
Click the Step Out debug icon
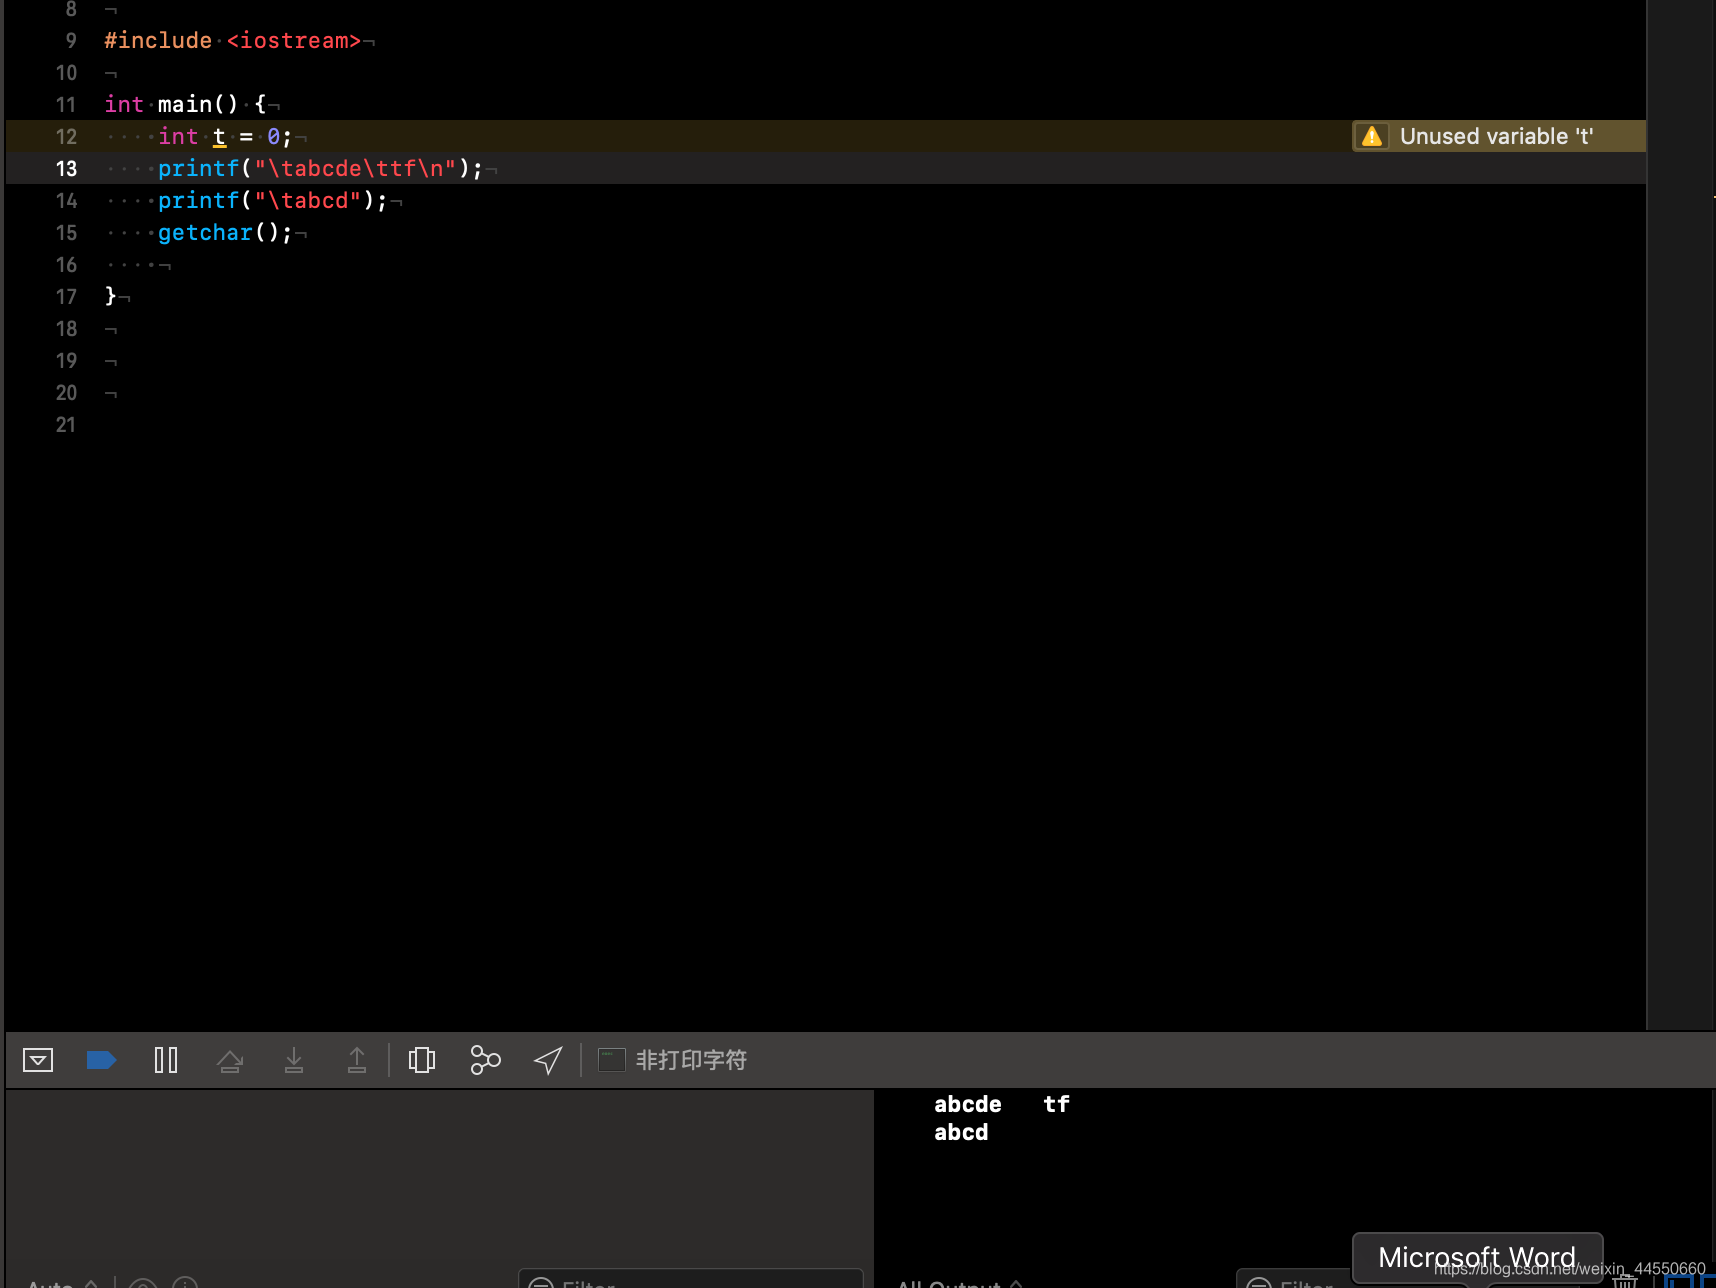pos(357,1060)
